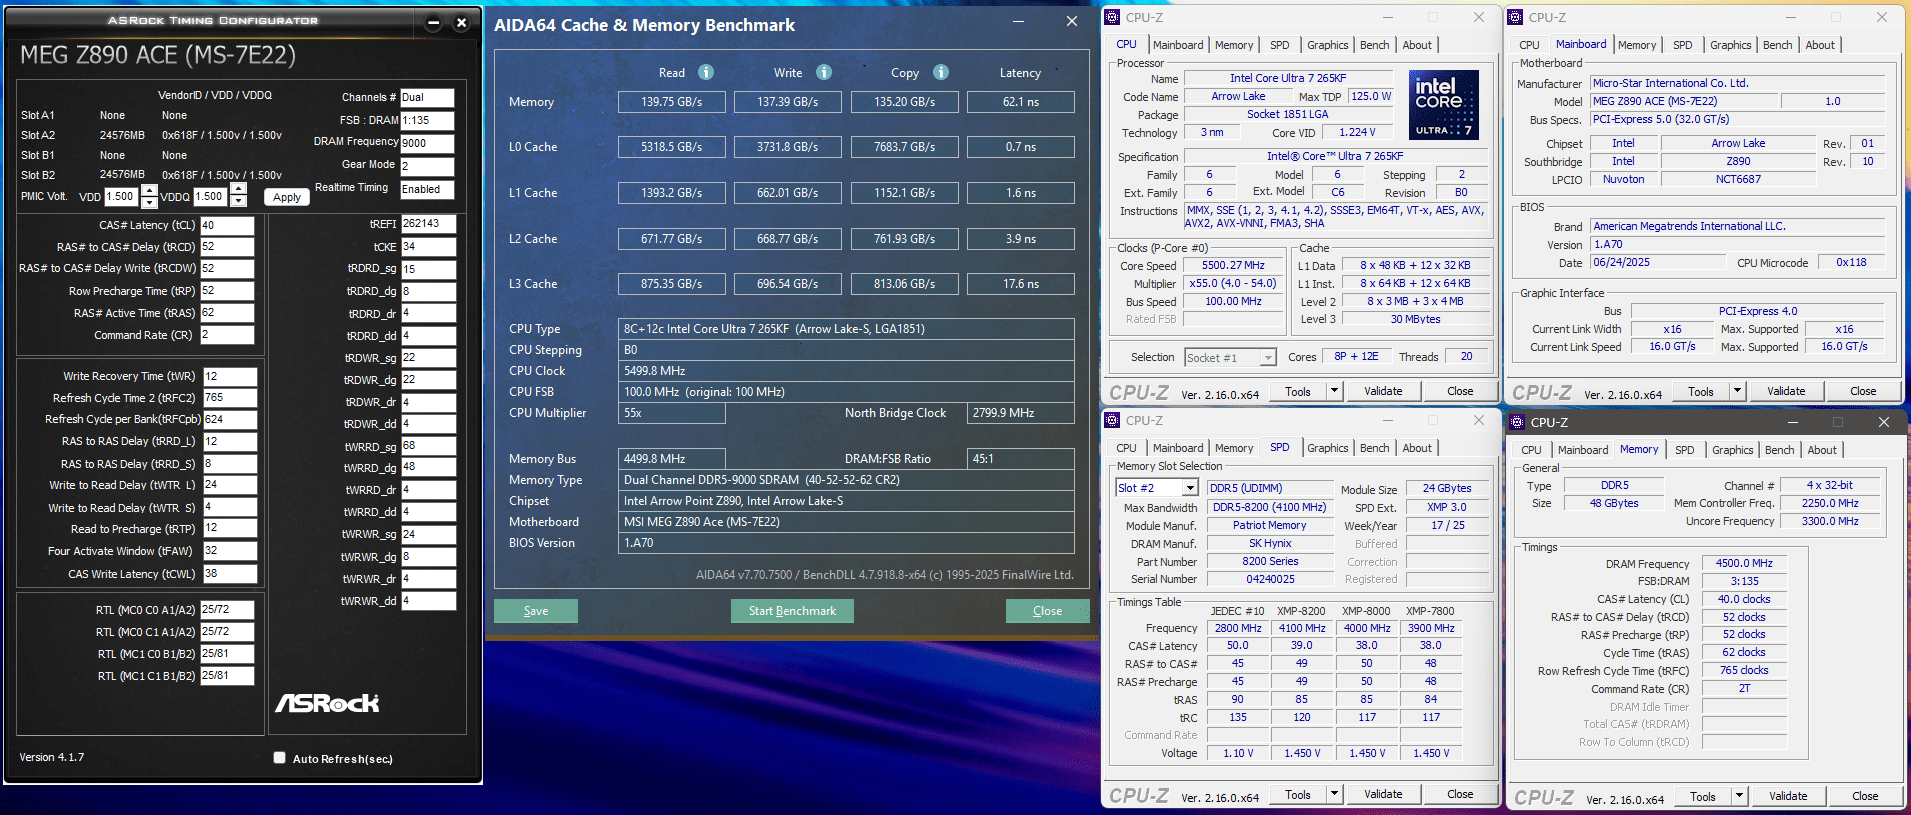Click the Four Activate Window (tFAW) field
This screenshot has width=1911, height=815.
coord(230,551)
